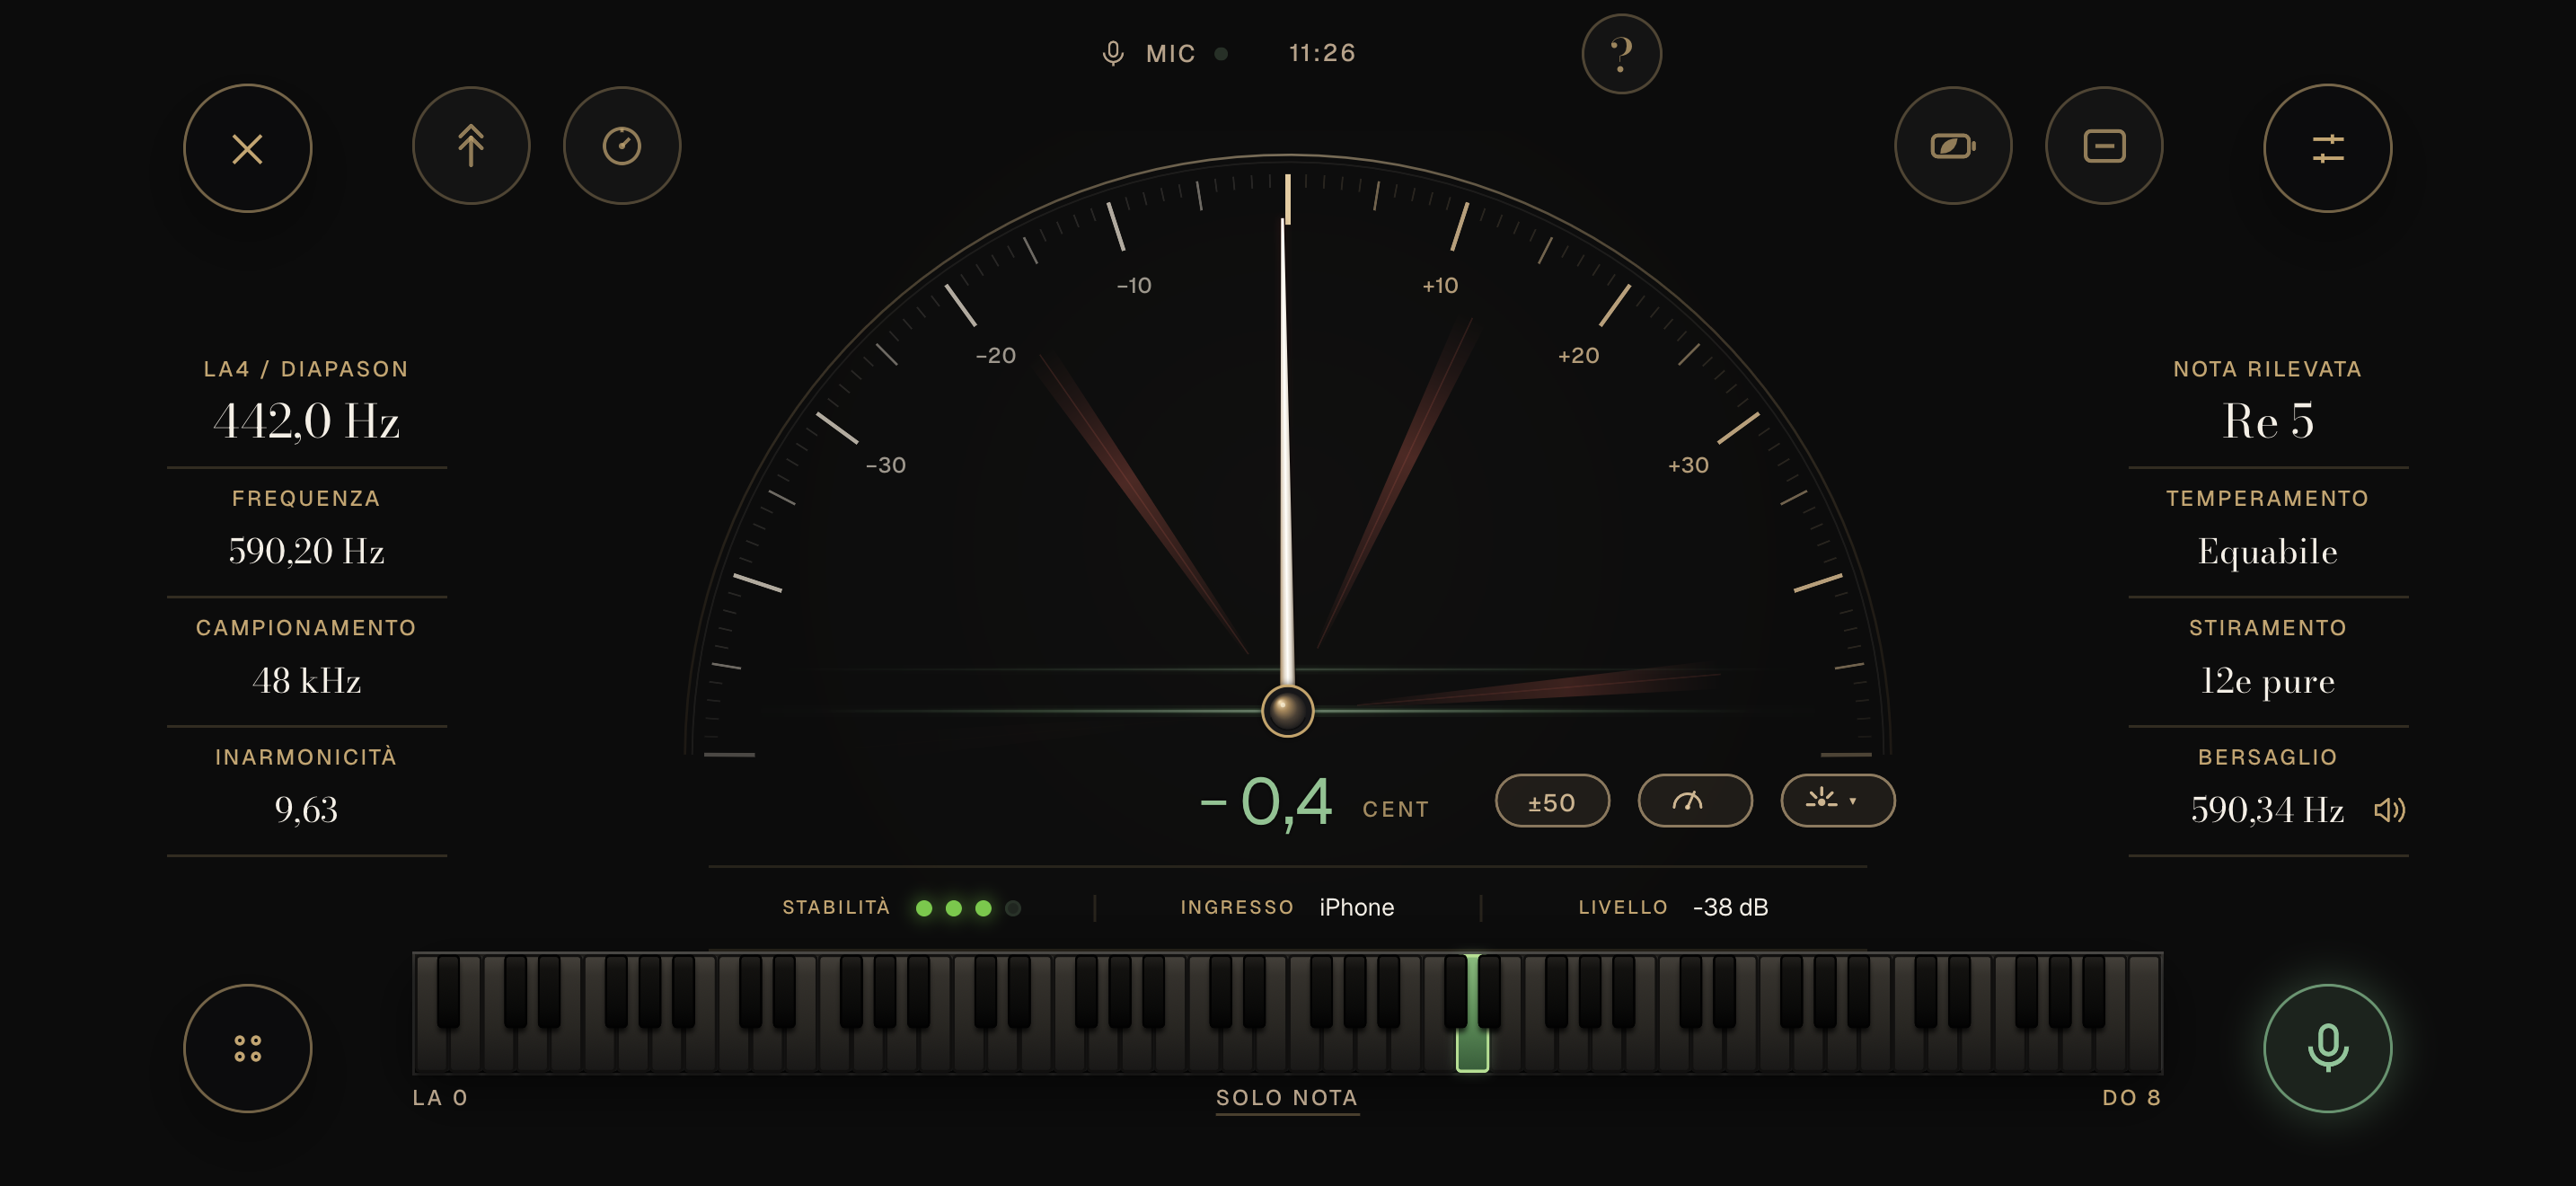Open the gauge dial icon button
This screenshot has height=1186, width=2576.
(x=621, y=146)
